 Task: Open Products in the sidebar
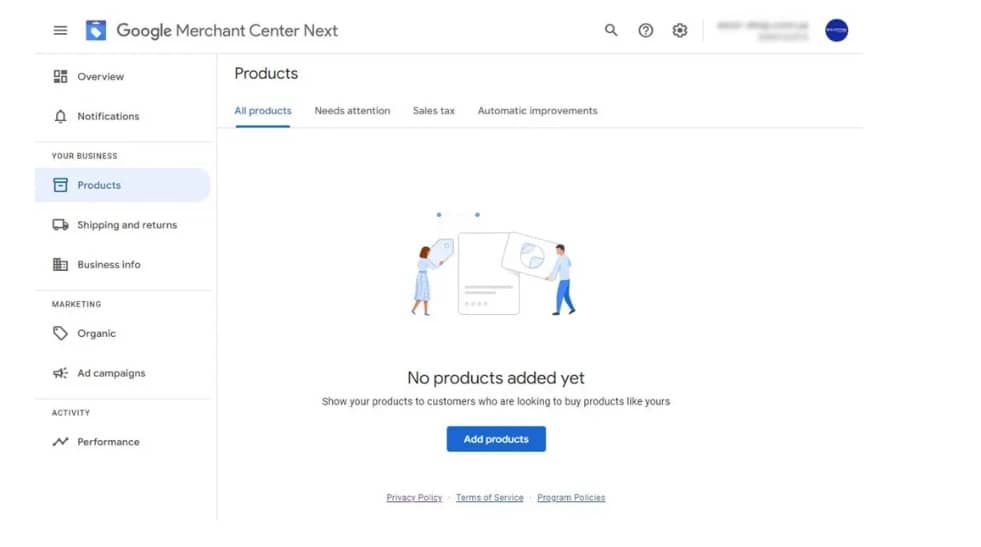[99, 185]
